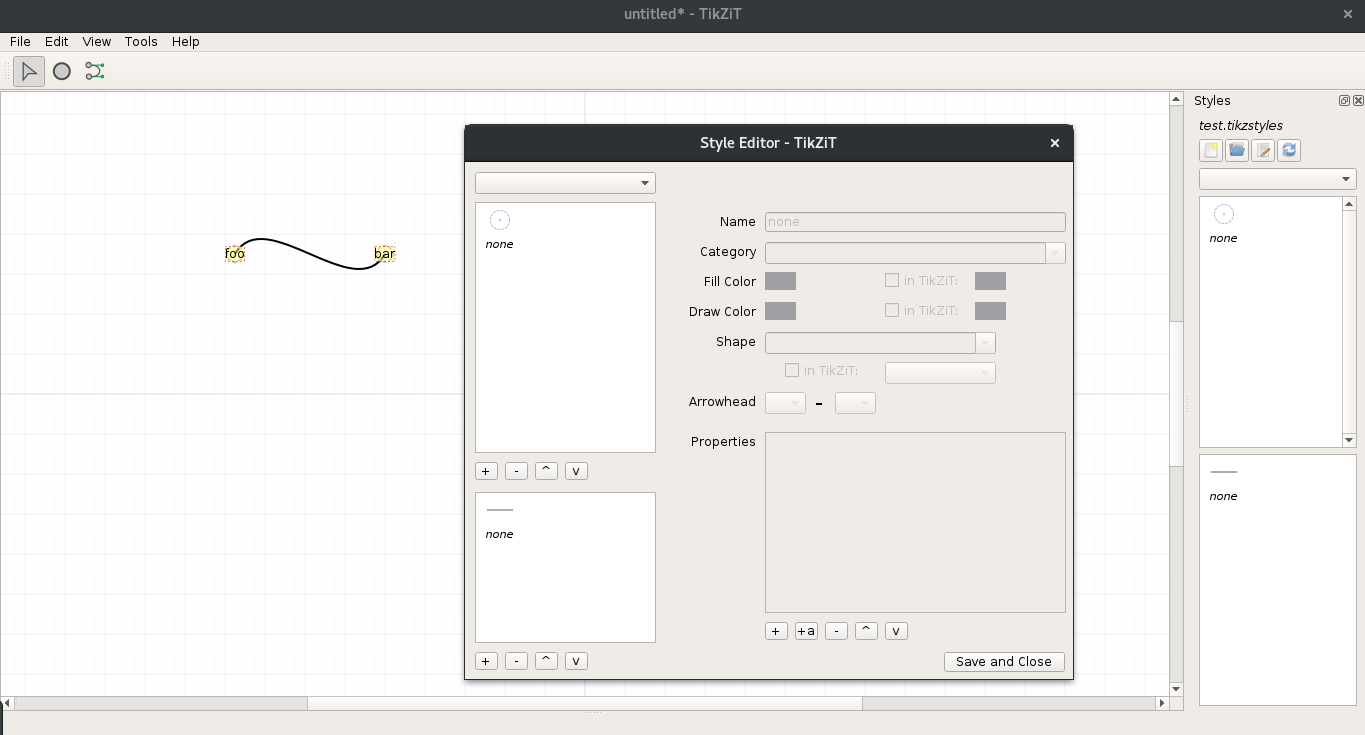Toggle Shape 'in TikZiT' checkbox

click(x=792, y=371)
